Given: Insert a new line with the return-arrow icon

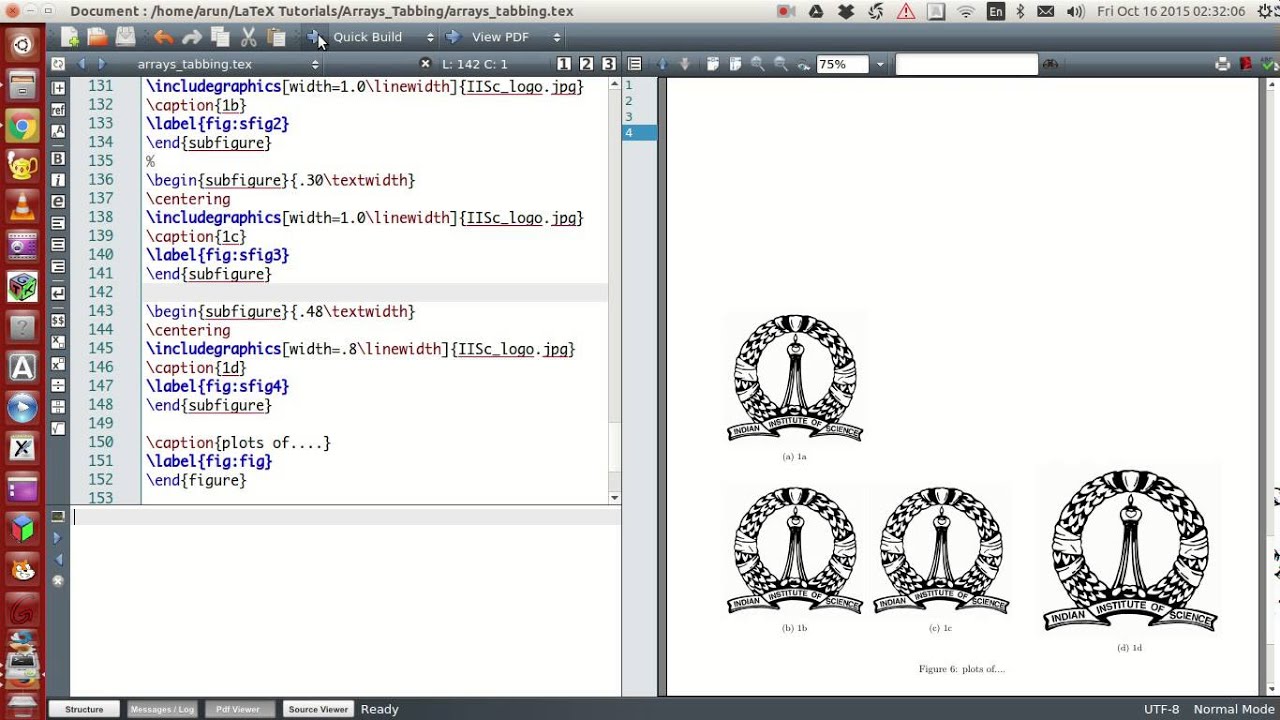Looking at the screenshot, I should click(58, 293).
